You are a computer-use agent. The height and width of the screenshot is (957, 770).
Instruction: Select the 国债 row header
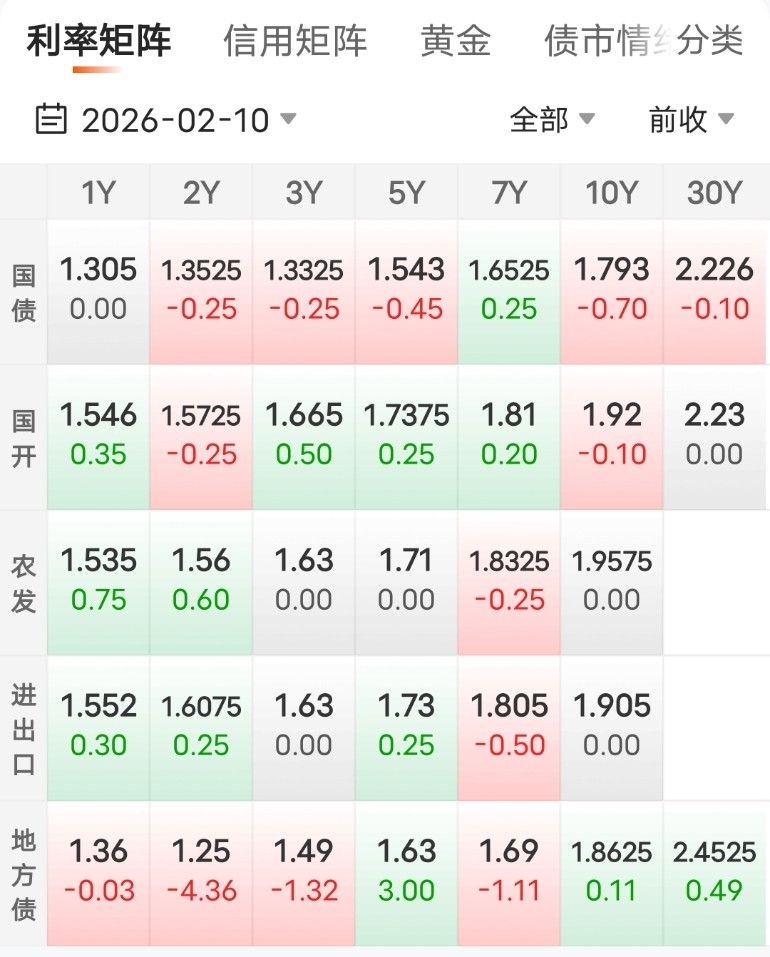24,292
